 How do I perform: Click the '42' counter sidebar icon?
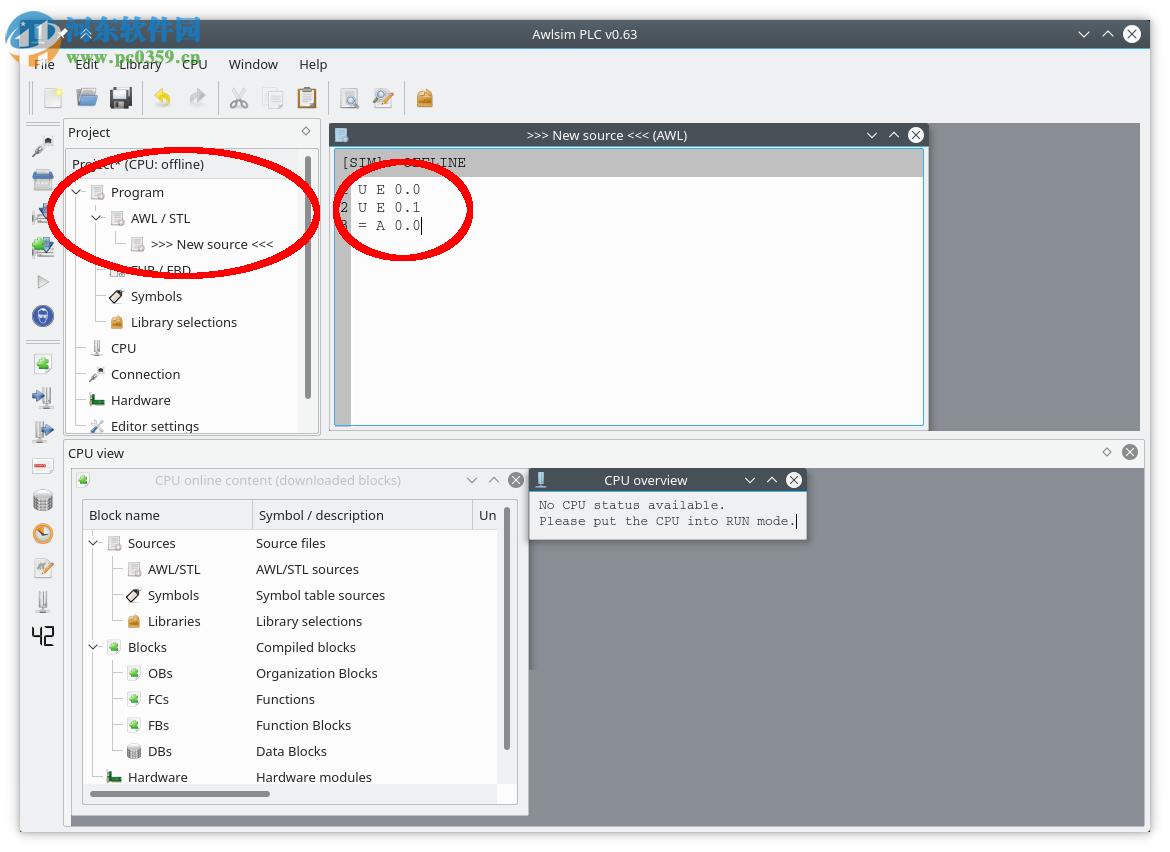point(43,636)
